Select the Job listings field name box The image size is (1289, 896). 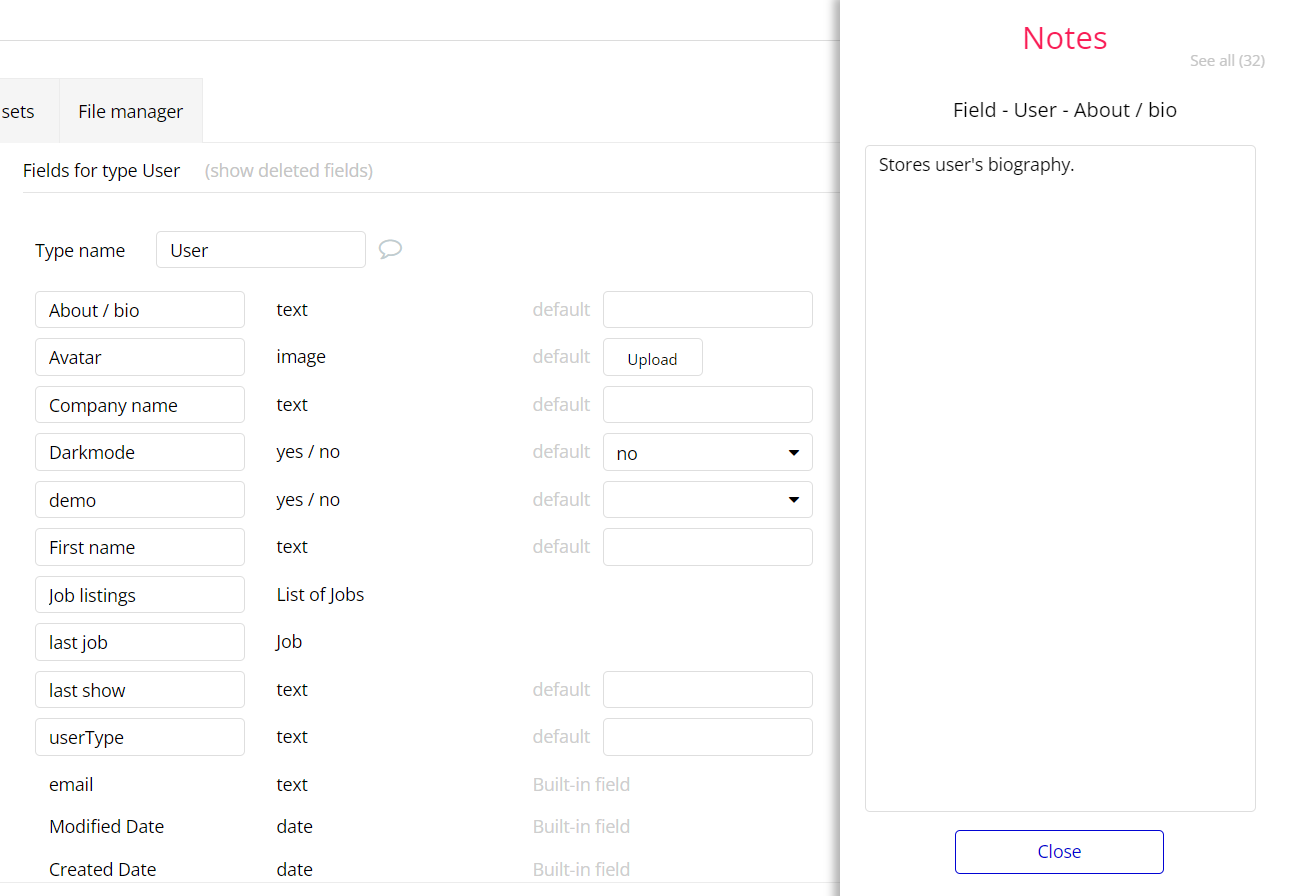click(139, 595)
